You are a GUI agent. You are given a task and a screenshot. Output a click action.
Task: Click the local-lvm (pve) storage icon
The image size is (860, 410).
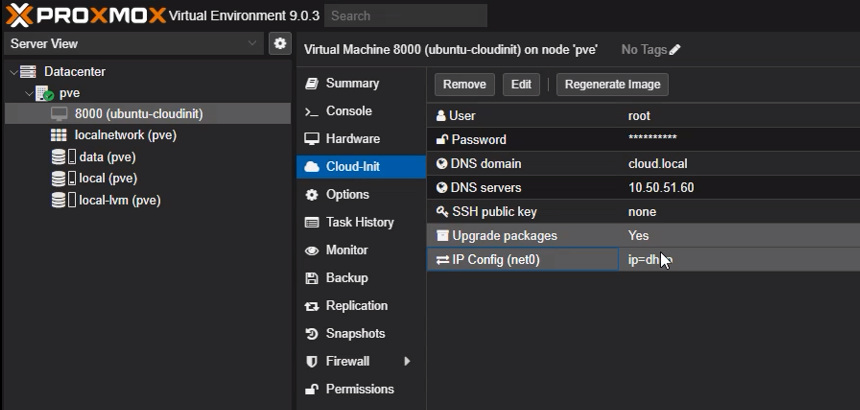(x=63, y=200)
